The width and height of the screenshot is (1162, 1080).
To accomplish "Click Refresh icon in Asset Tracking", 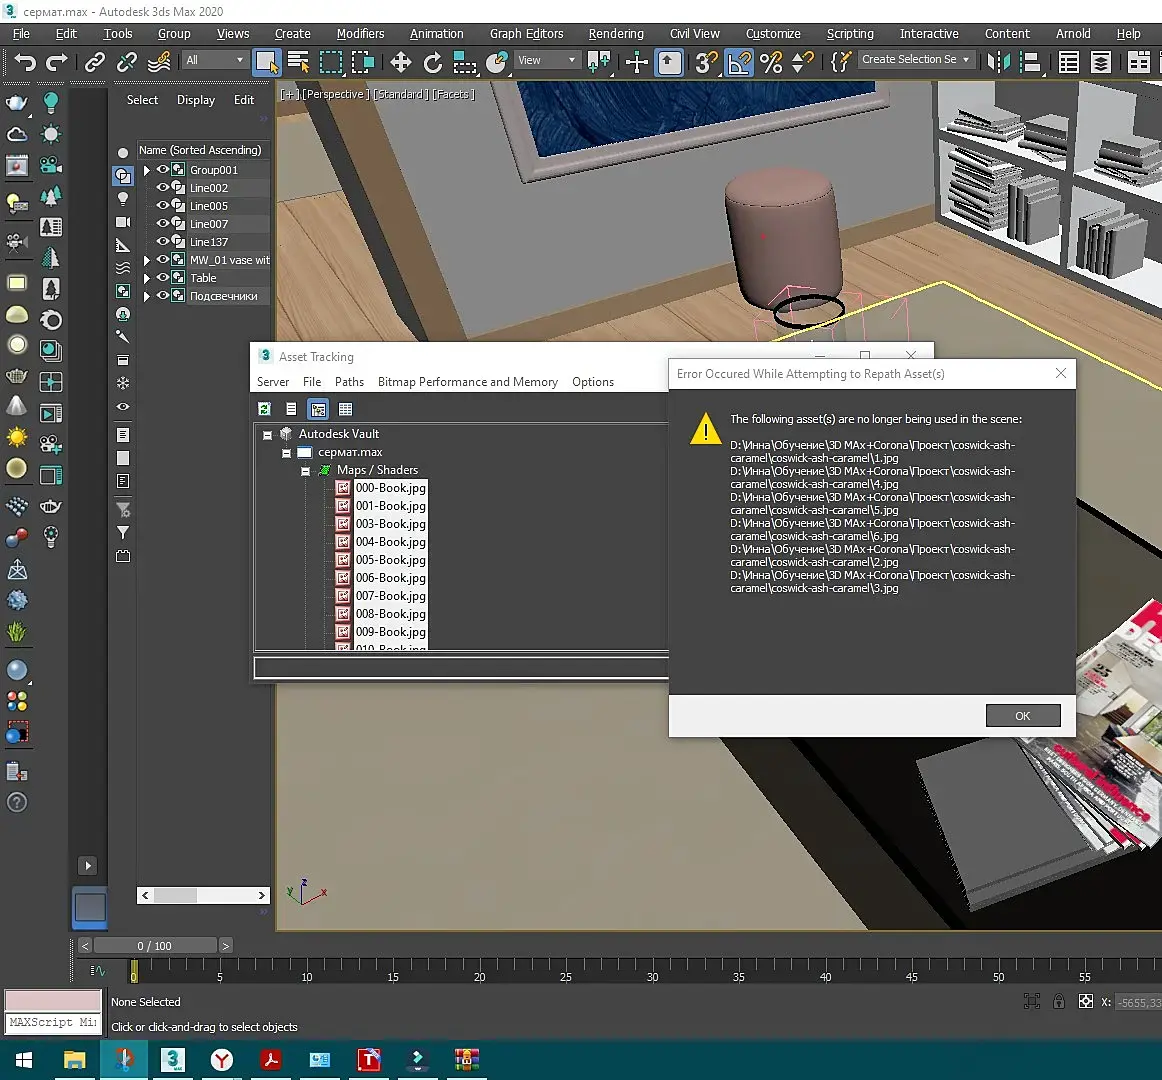I will tap(264, 409).
